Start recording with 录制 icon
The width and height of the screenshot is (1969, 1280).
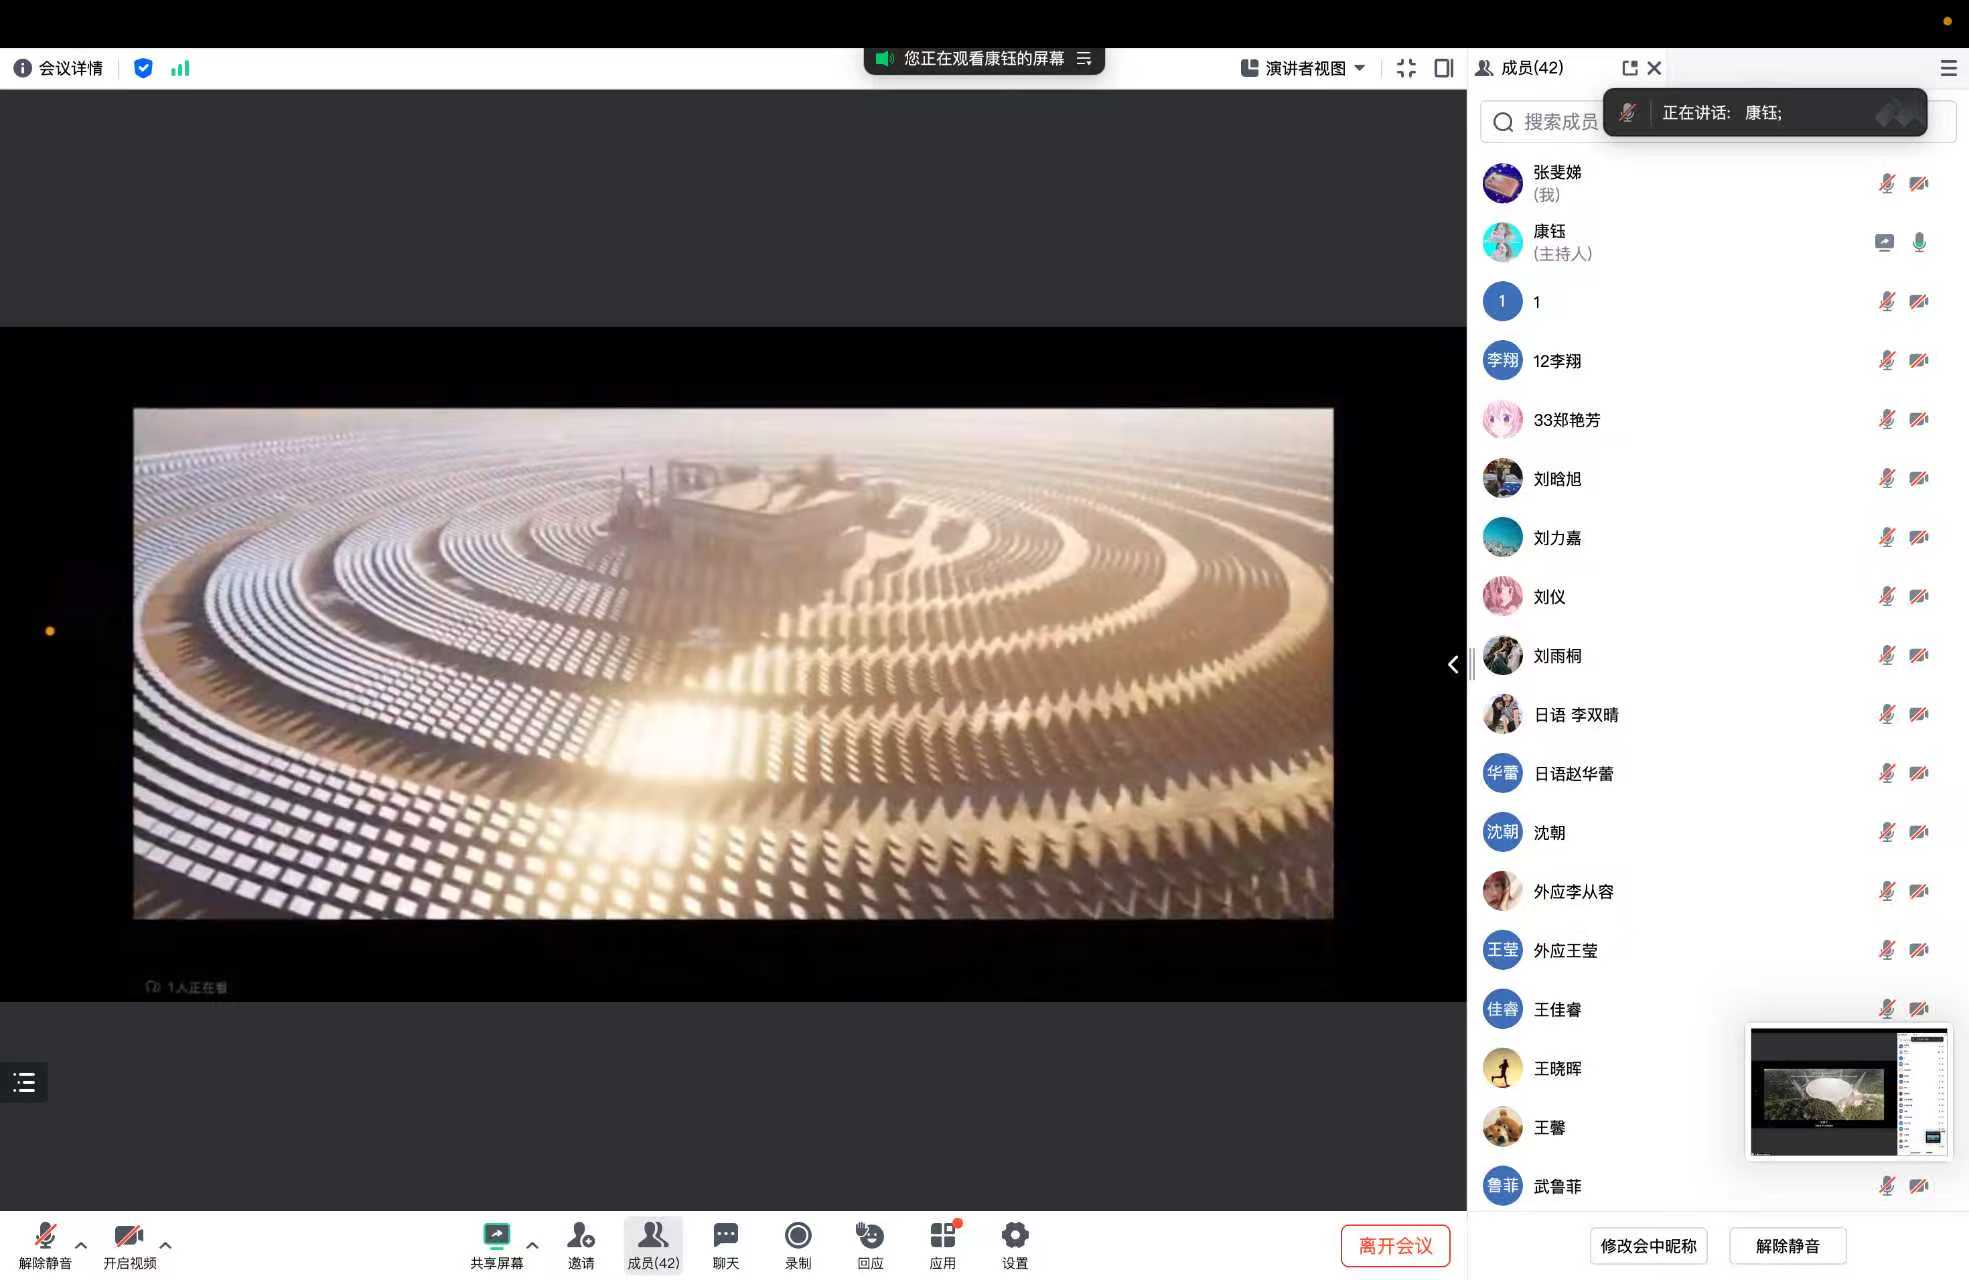tap(797, 1237)
